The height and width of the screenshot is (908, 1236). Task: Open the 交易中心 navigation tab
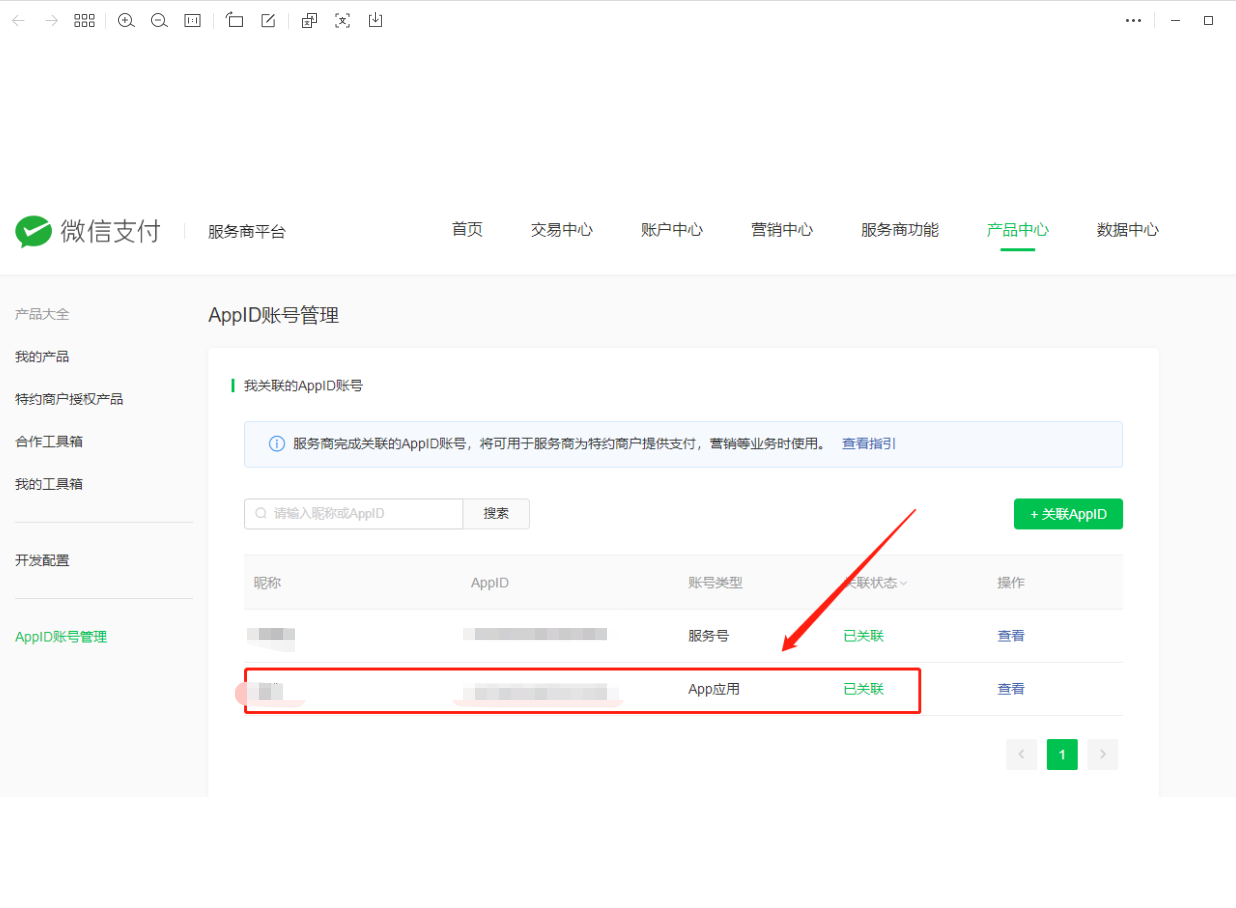click(561, 230)
